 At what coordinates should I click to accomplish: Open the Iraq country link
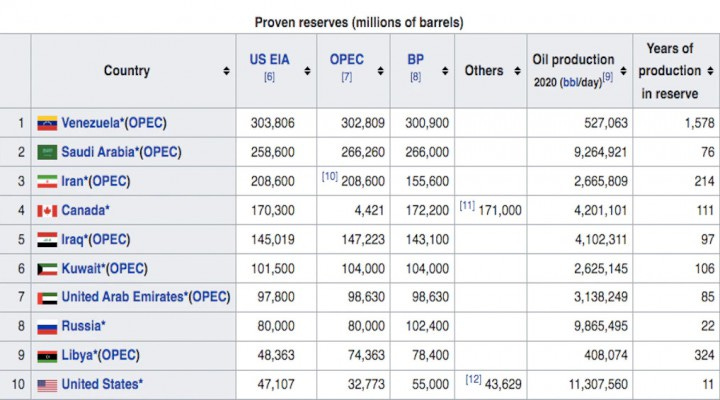pyautogui.click(x=73, y=240)
